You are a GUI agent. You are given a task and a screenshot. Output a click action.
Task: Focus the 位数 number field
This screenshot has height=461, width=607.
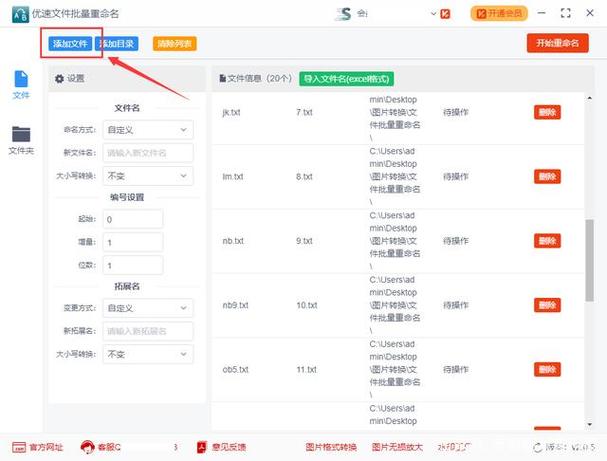(x=133, y=266)
